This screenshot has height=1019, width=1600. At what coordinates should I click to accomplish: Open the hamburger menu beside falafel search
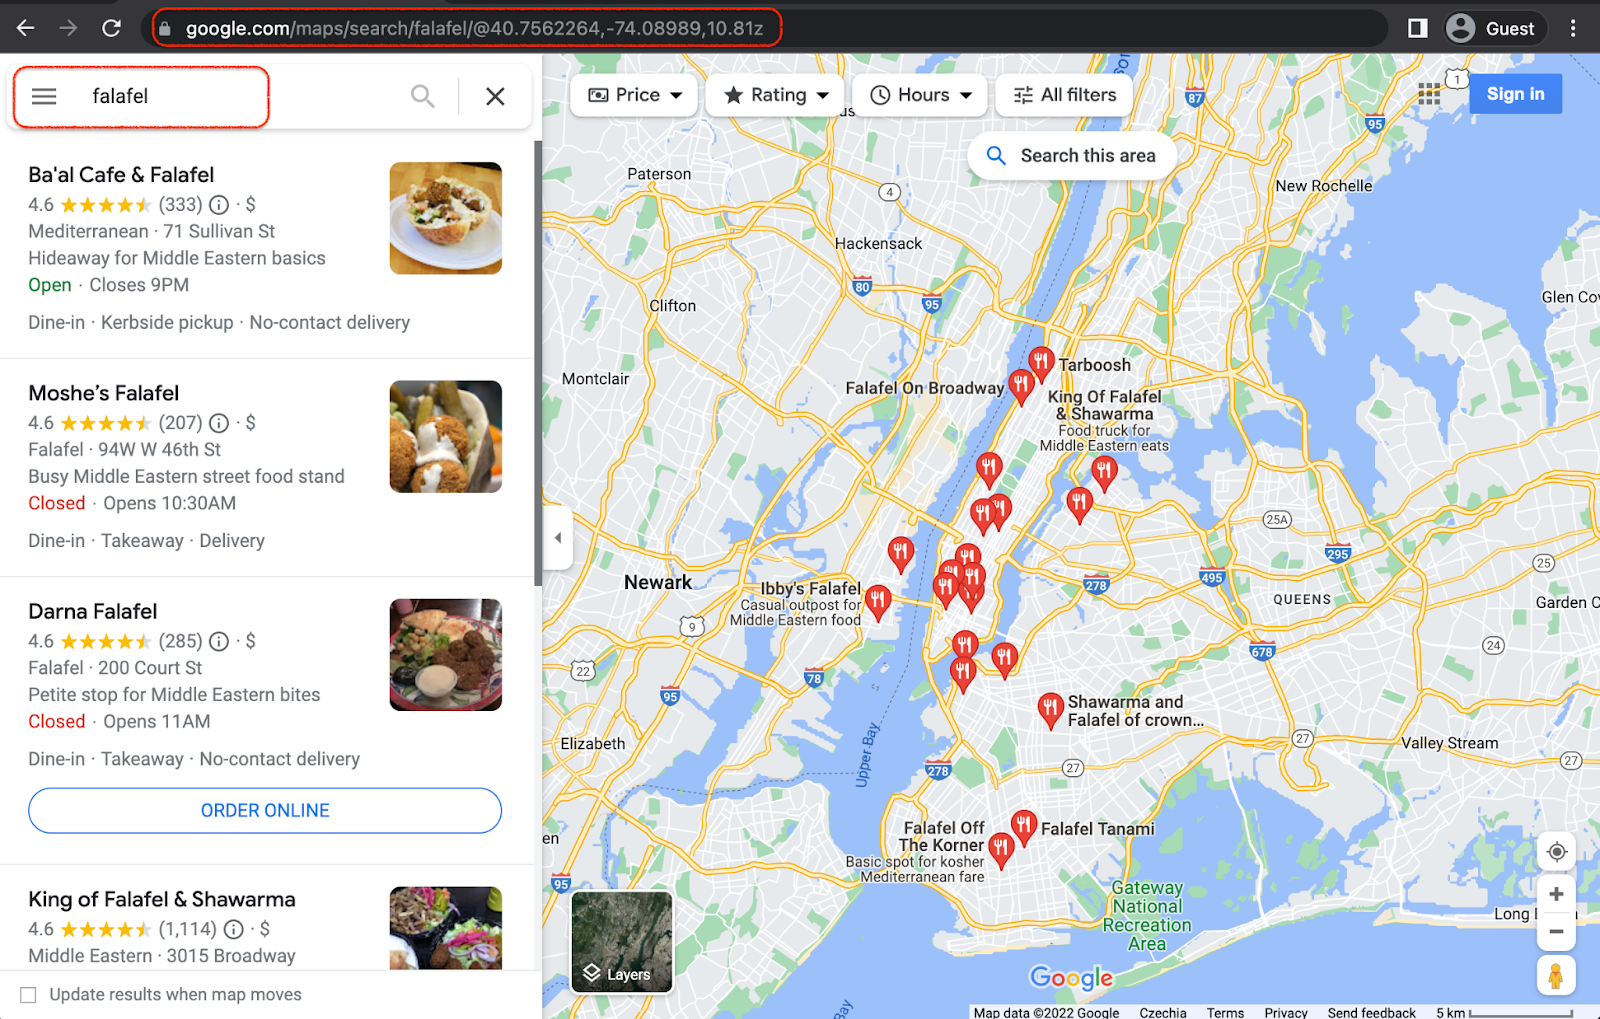coord(44,96)
